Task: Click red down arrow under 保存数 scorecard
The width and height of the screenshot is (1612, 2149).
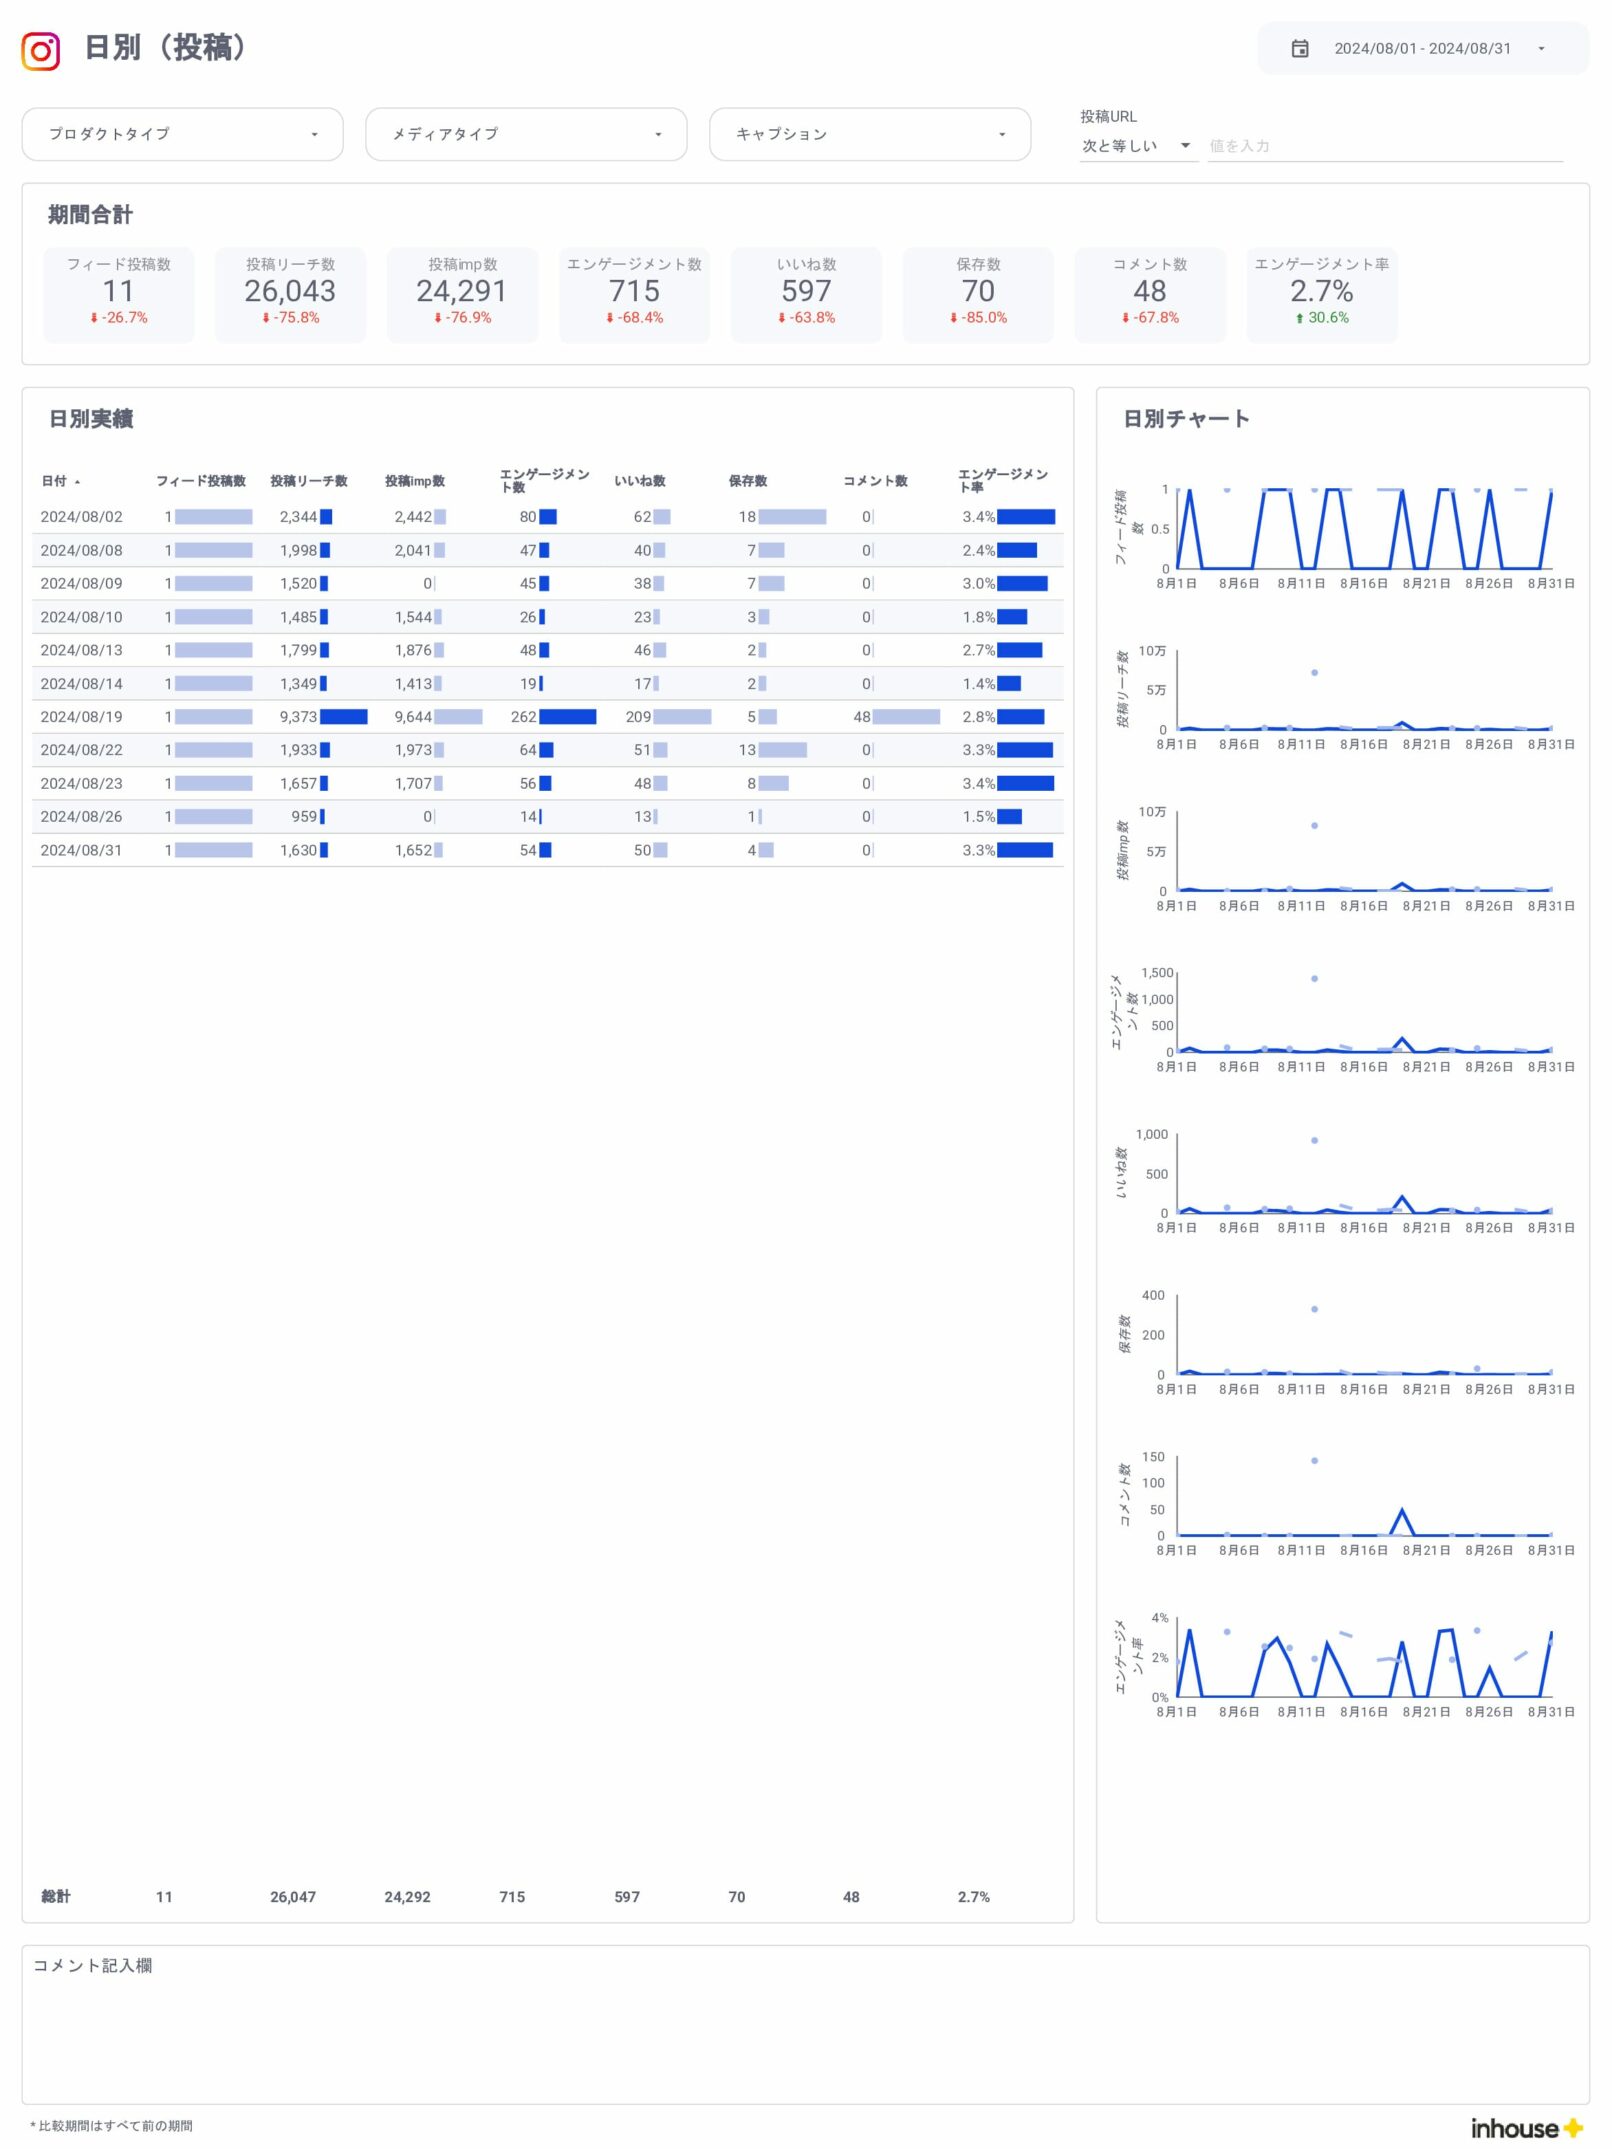Action: [x=953, y=318]
